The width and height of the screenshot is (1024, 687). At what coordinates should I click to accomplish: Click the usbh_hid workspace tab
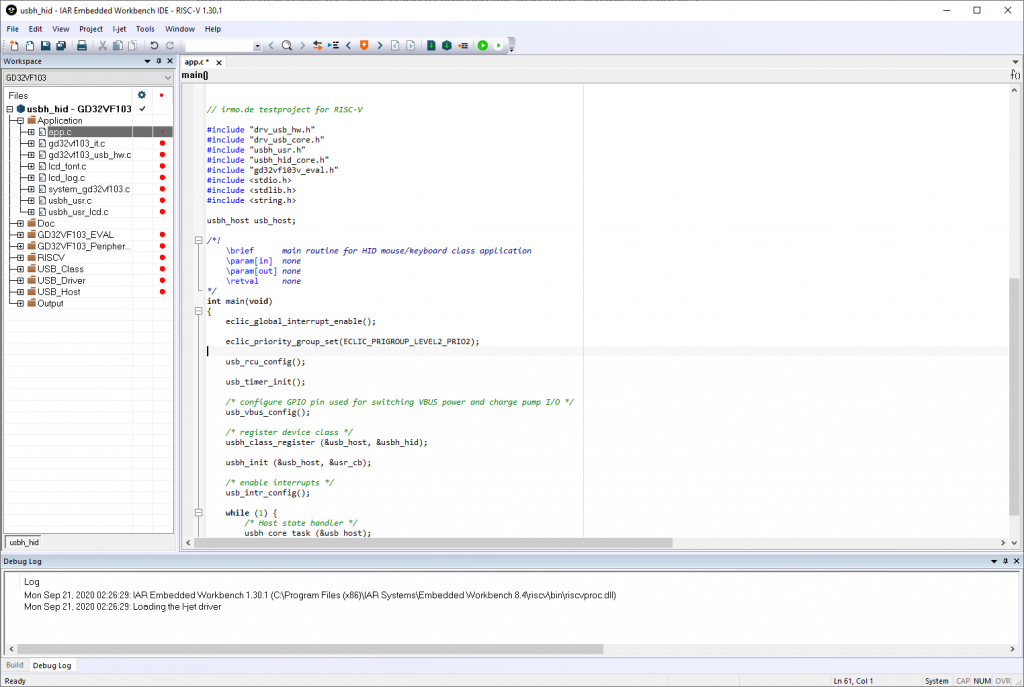(24, 542)
